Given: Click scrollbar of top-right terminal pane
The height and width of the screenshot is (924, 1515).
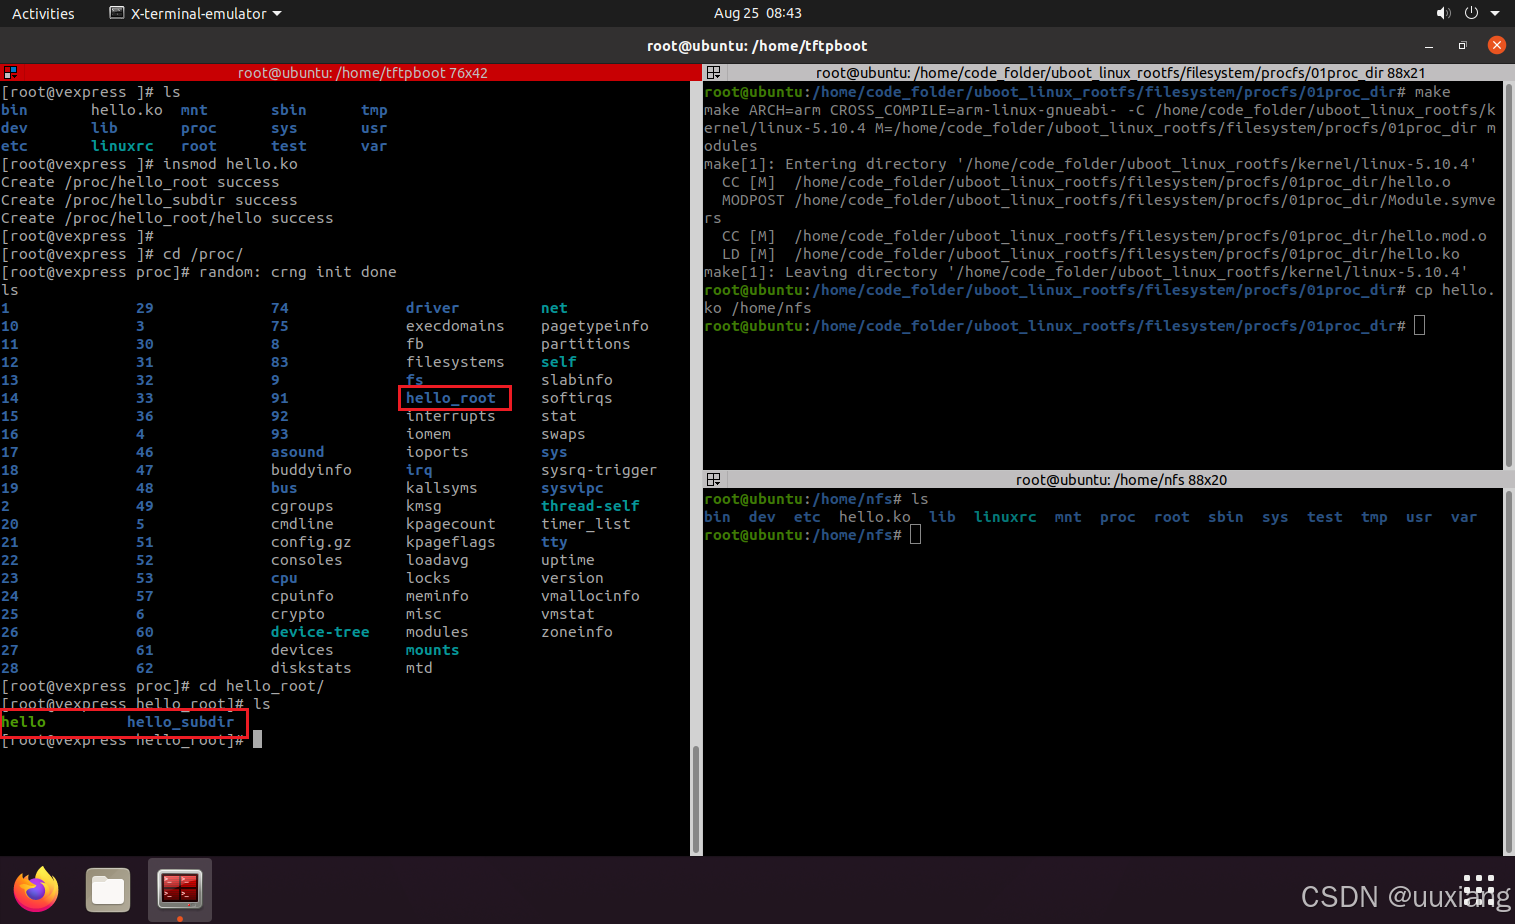Looking at the screenshot, I should click(x=1508, y=274).
